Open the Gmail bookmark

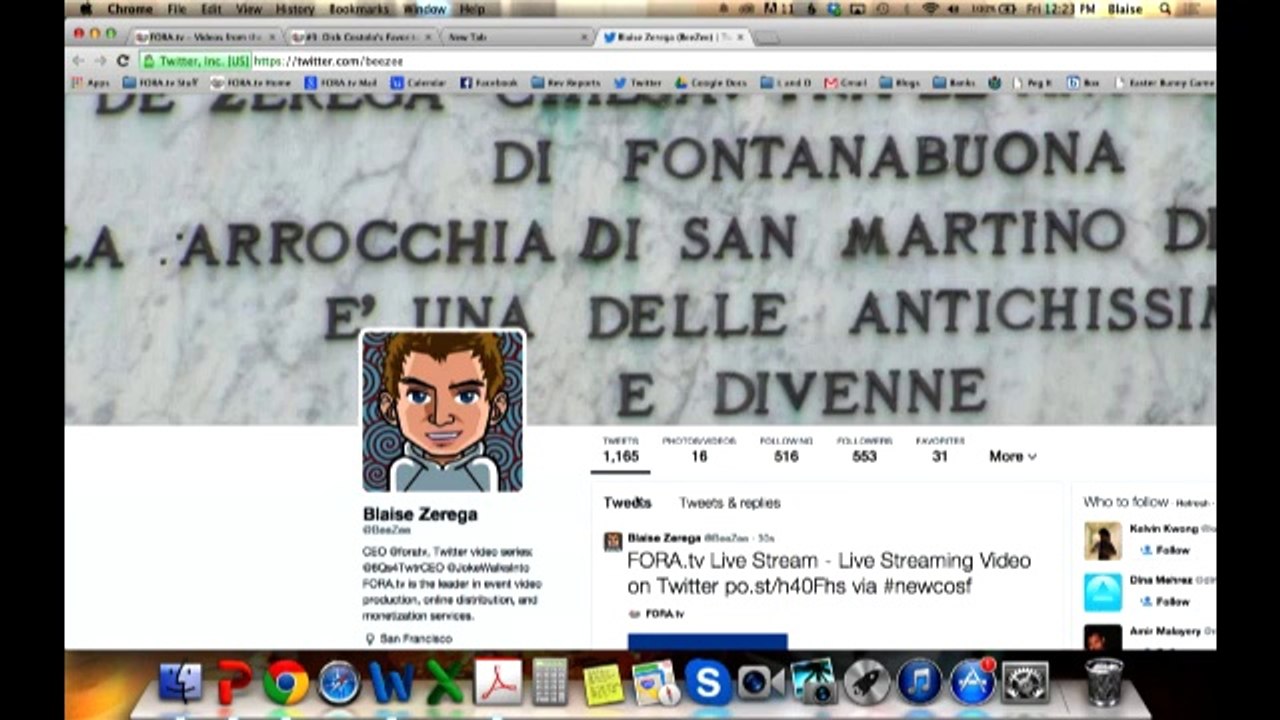pyautogui.click(x=846, y=83)
